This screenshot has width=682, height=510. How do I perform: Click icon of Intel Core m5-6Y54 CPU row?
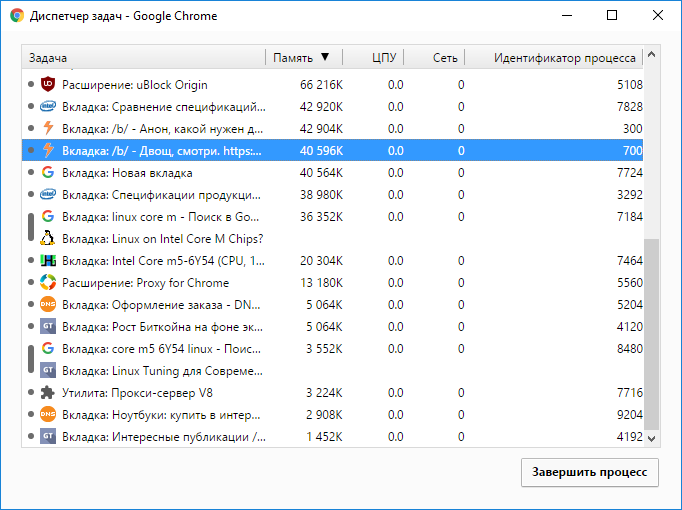click(48, 260)
